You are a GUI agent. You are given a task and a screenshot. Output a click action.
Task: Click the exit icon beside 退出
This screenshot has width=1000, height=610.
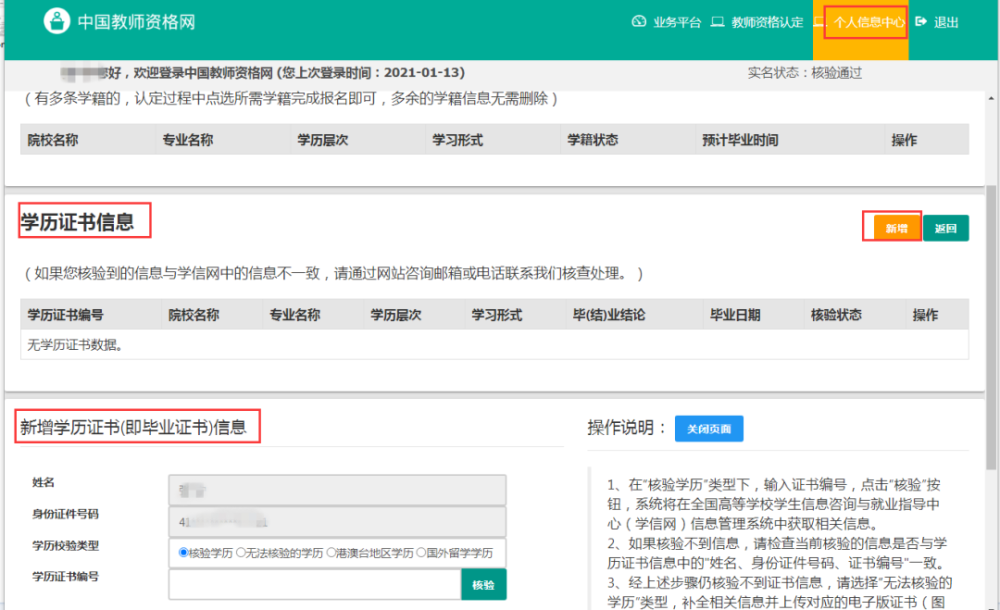pyautogui.click(x=920, y=22)
